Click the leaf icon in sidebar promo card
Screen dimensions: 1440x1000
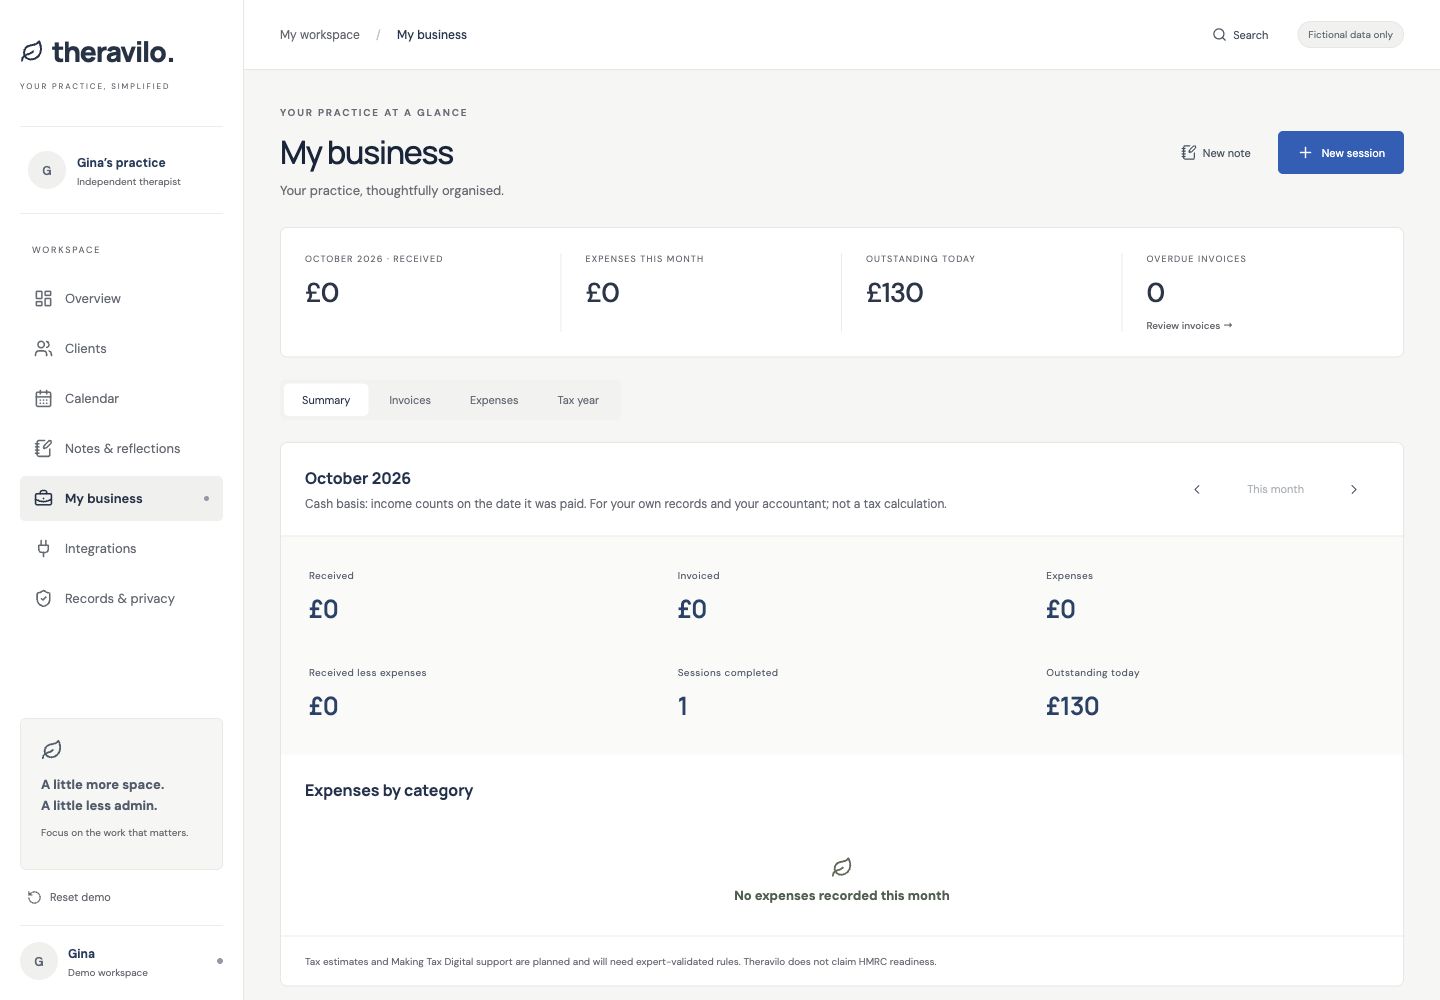tap(52, 749)
